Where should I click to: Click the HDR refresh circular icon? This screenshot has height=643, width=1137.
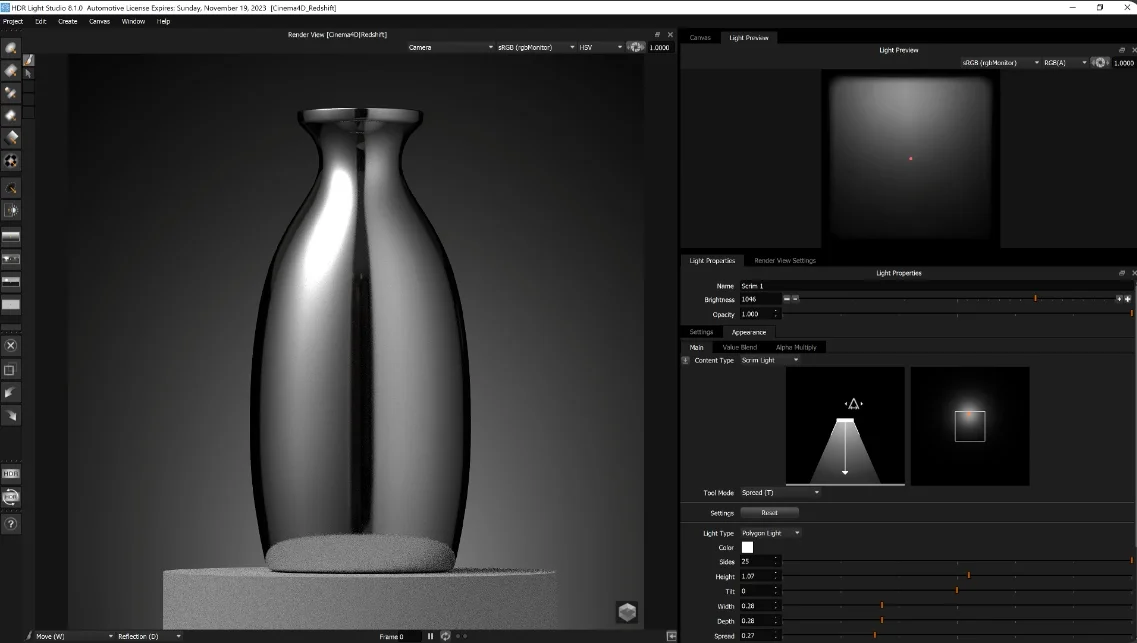(x=11, y=497)
